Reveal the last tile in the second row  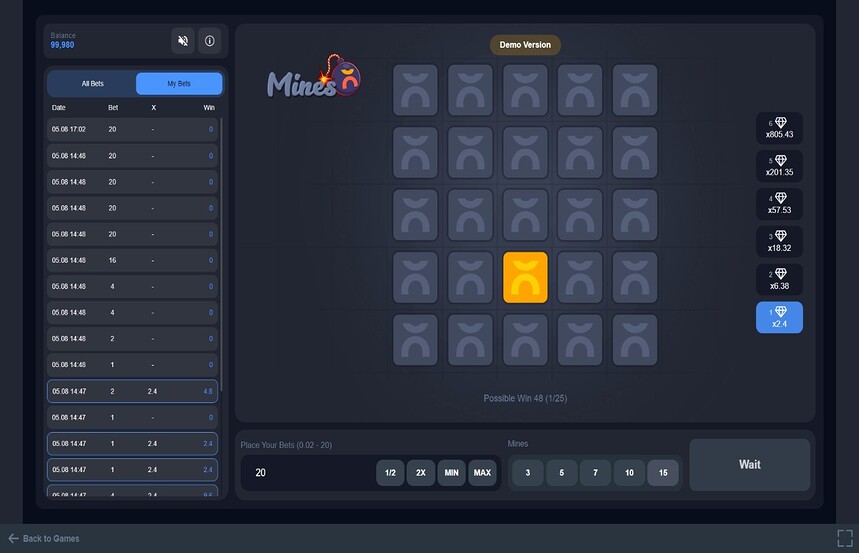pos(634,152)
